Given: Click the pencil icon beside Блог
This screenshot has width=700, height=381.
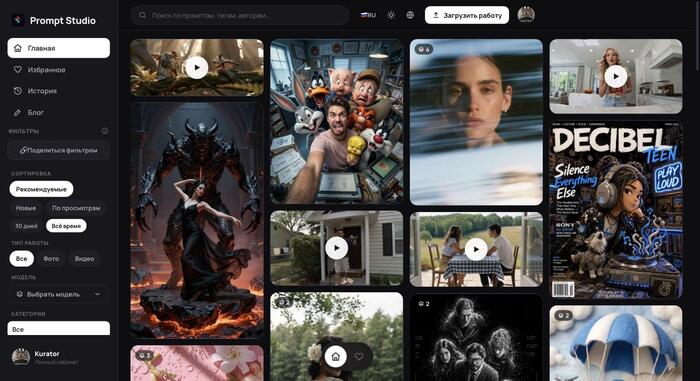Looking at the screenshot, I should (x=17, y=113).
